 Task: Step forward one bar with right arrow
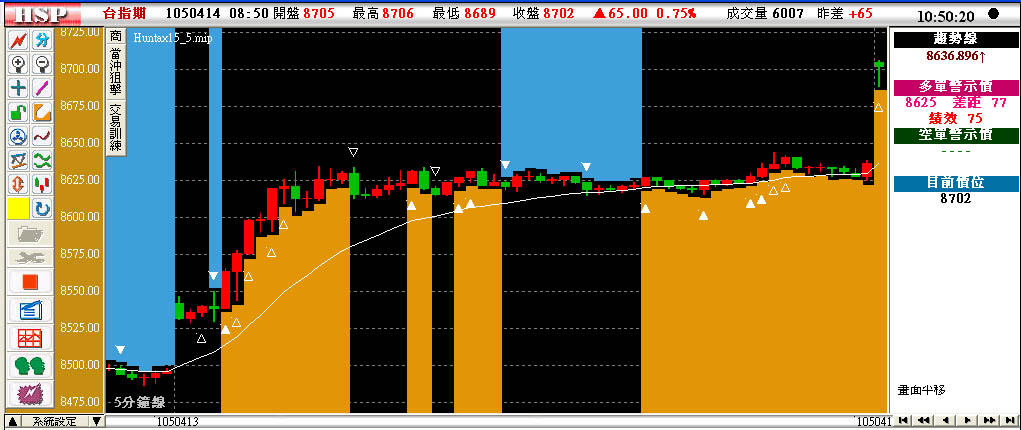tap(968, 420)
